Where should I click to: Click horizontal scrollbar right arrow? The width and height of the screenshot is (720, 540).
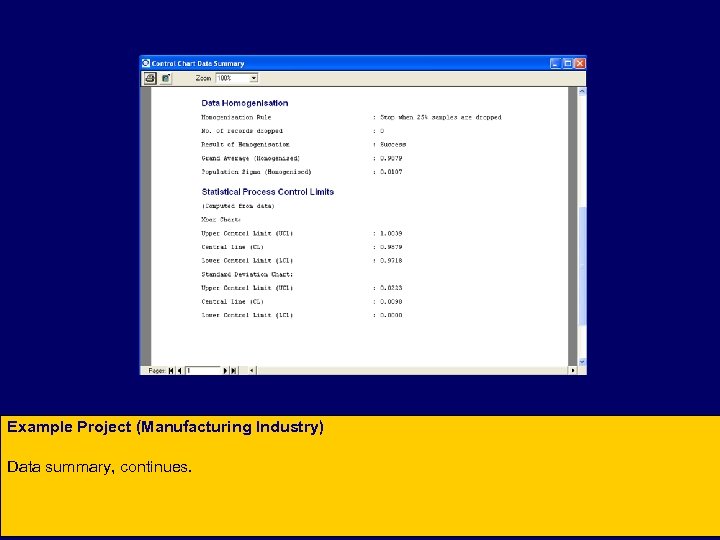point(573,371)
